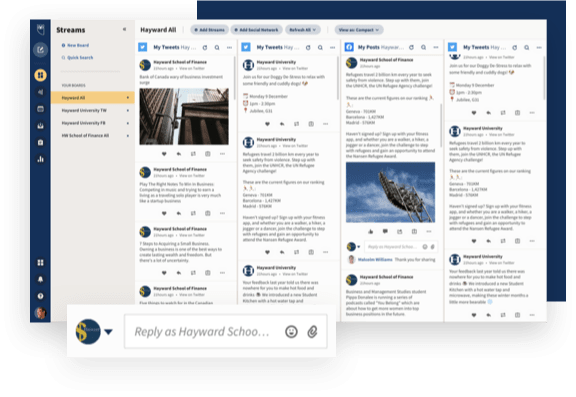
Task: Refresh the last My Tweets stream
Action: pos(515,47)
